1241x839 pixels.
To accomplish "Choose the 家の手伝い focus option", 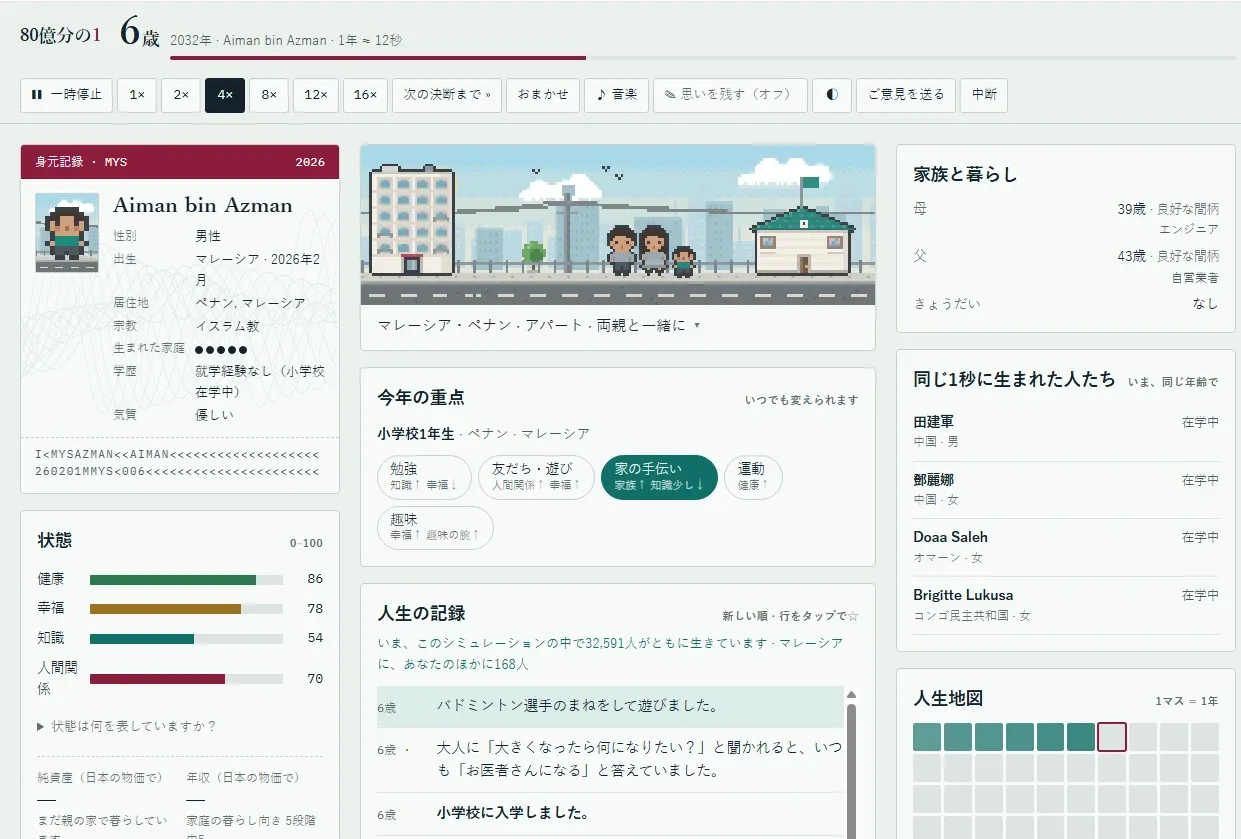I will point(659,477).
